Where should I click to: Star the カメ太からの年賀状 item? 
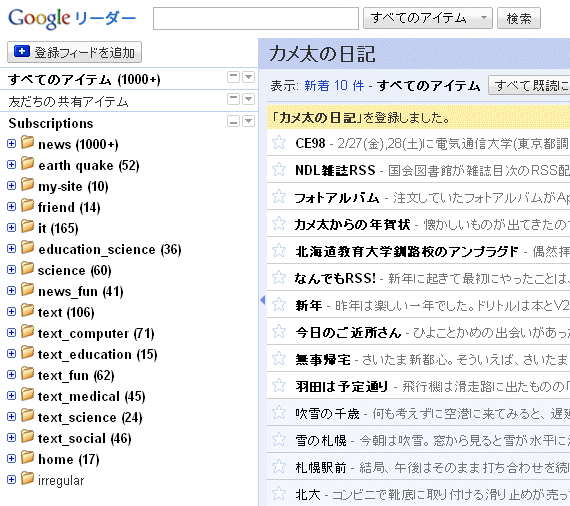tap(279, 224)
